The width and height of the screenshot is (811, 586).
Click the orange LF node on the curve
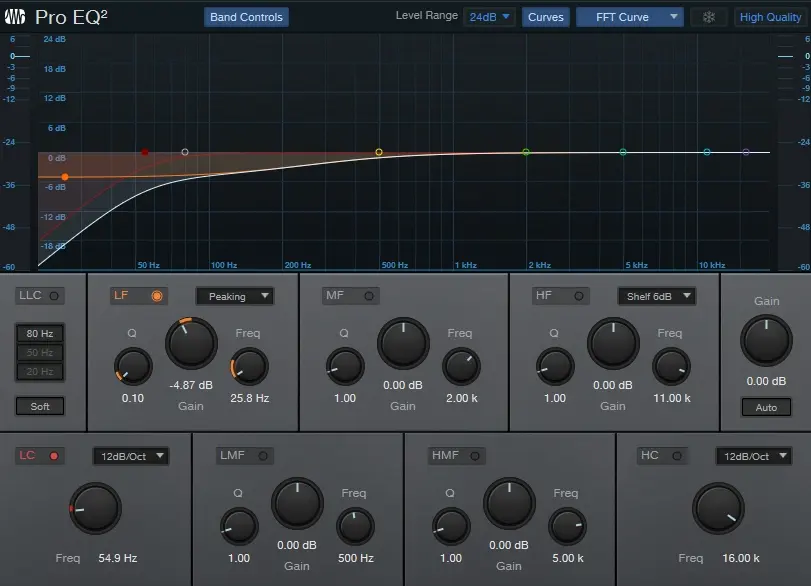65,177
